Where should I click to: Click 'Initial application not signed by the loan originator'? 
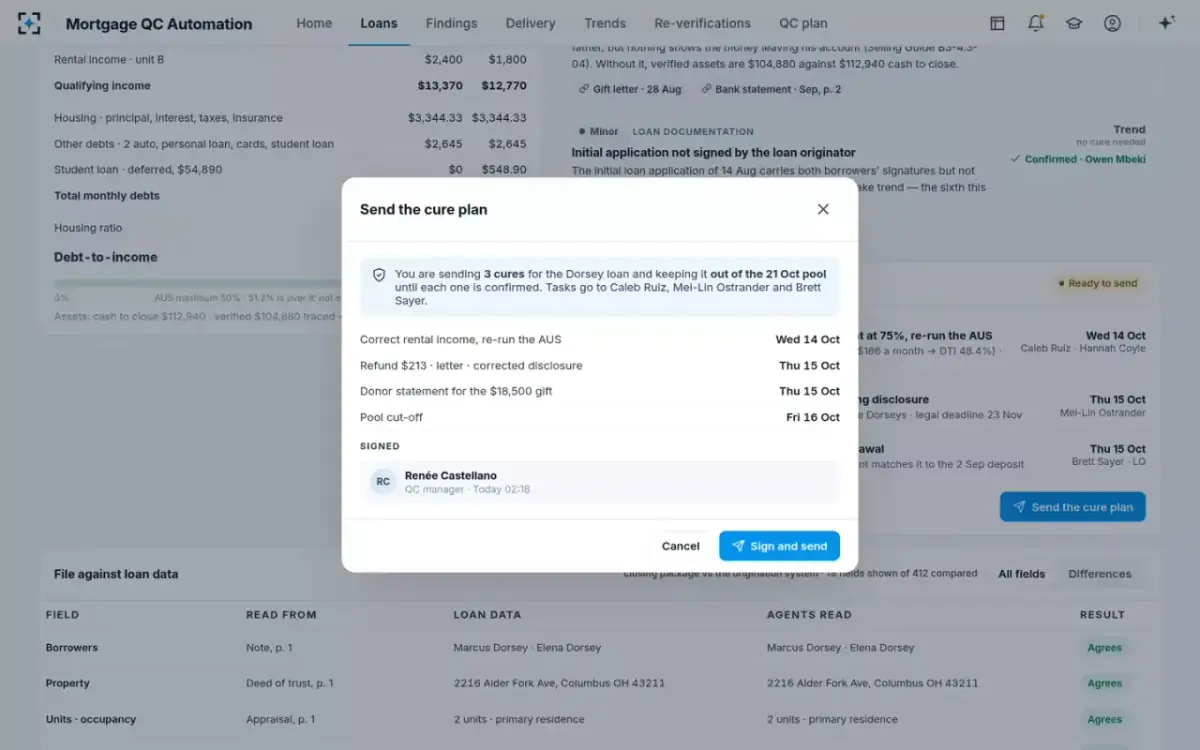click(x=713, y=153)
